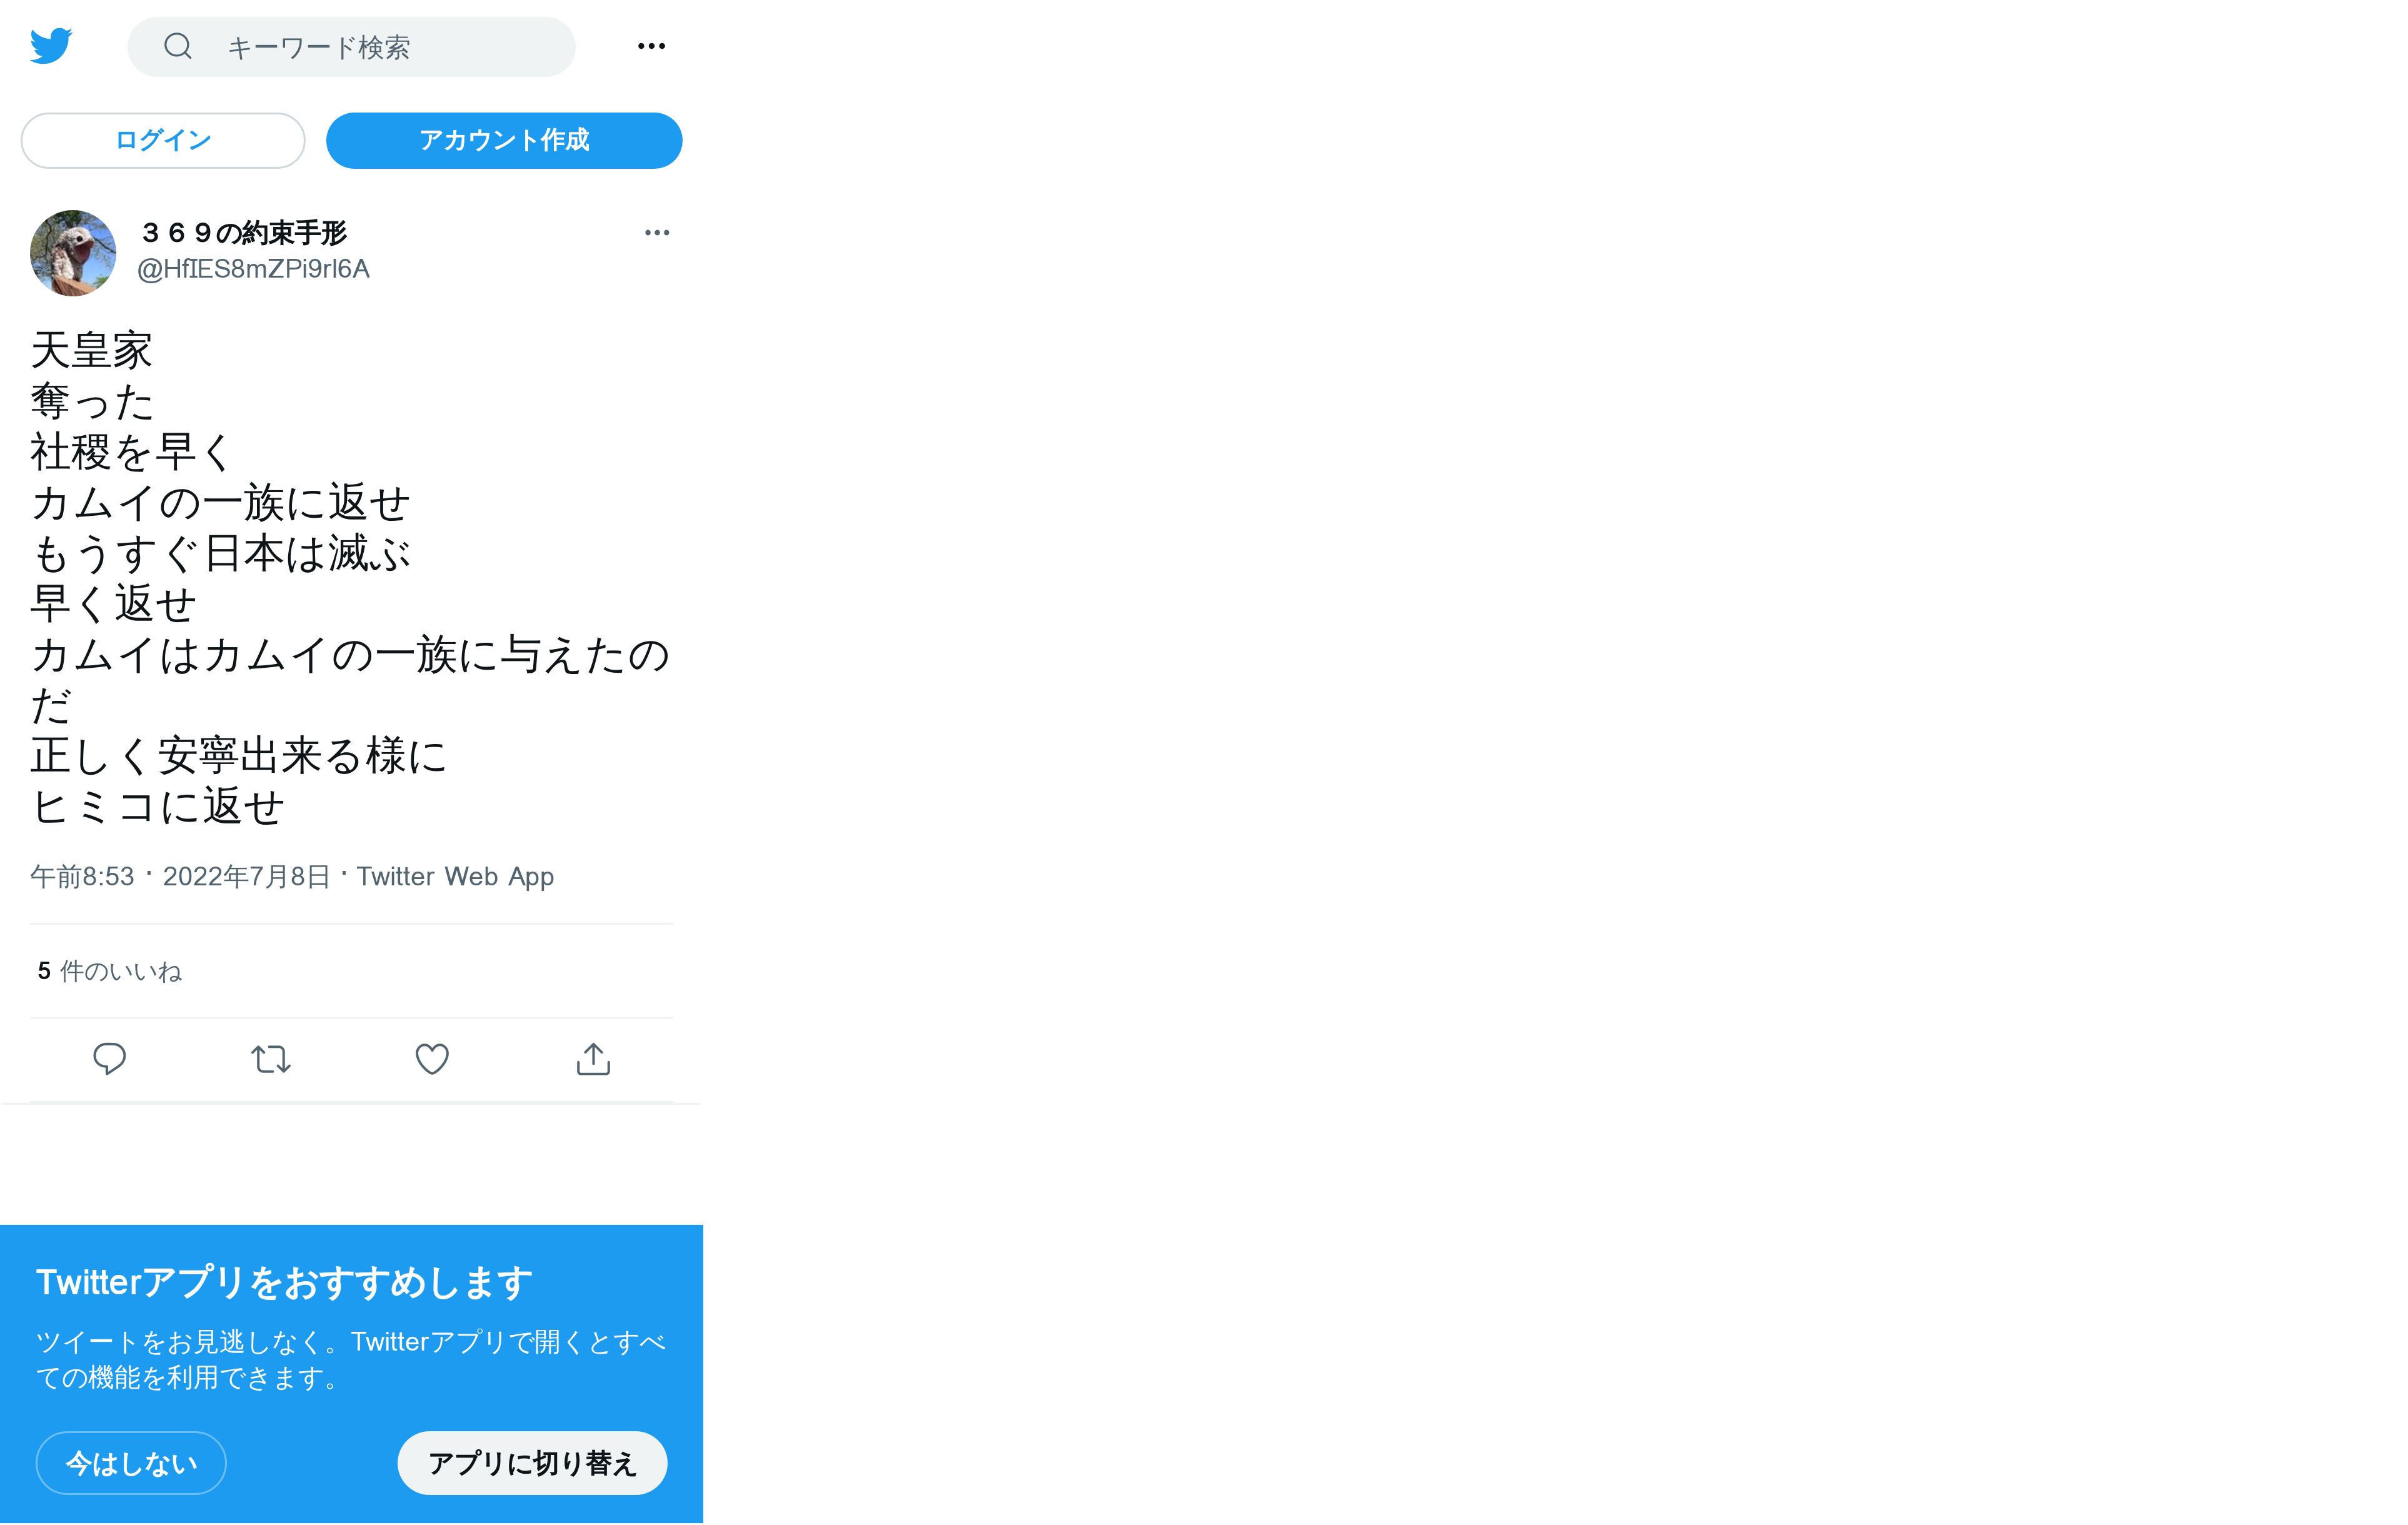The height and width of the screenshot is (1525, 2408).
Task: Click the @HfIES8mZPi9rl6A handle
Action: point(253,269)
